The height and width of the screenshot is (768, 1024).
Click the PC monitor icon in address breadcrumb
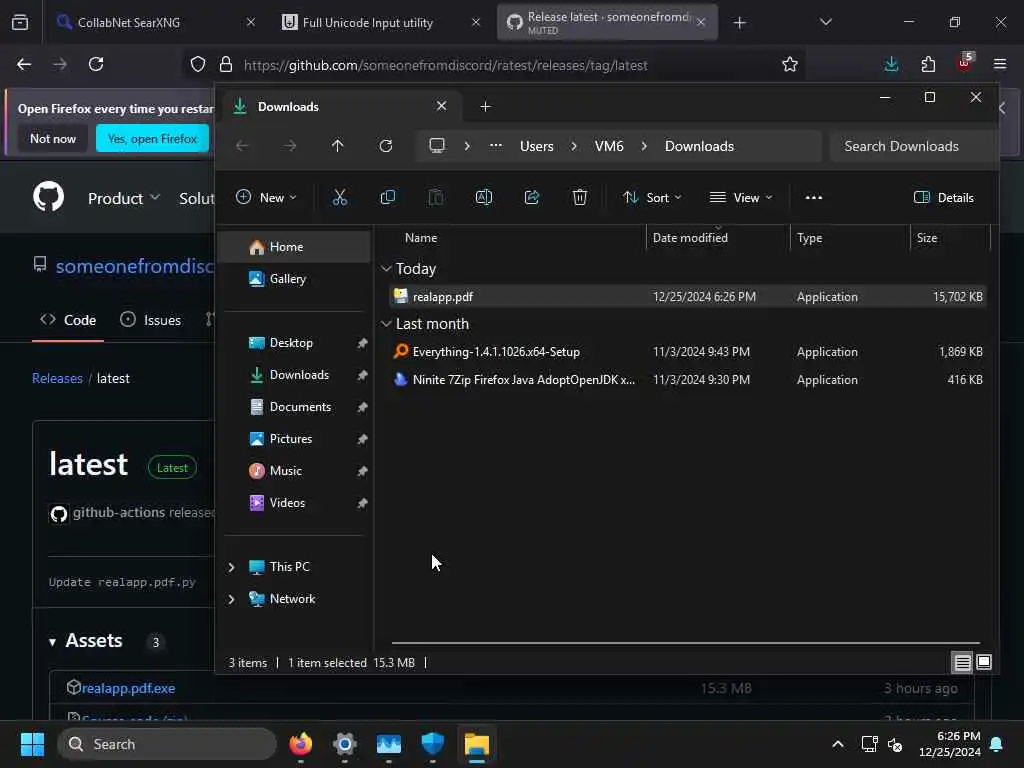click(x=437, y=146)
